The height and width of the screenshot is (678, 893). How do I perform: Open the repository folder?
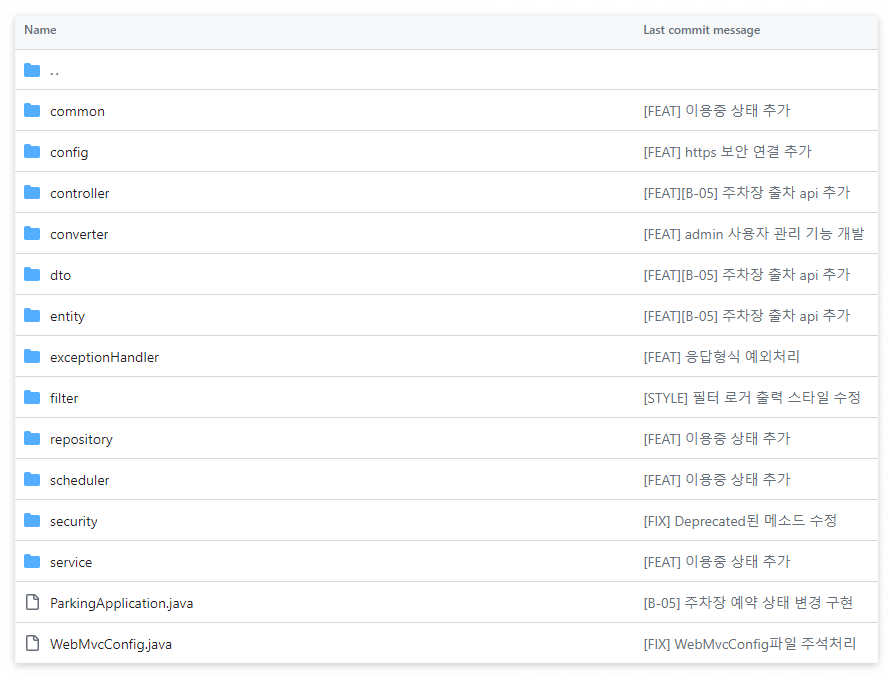click(x=81, y=440)
